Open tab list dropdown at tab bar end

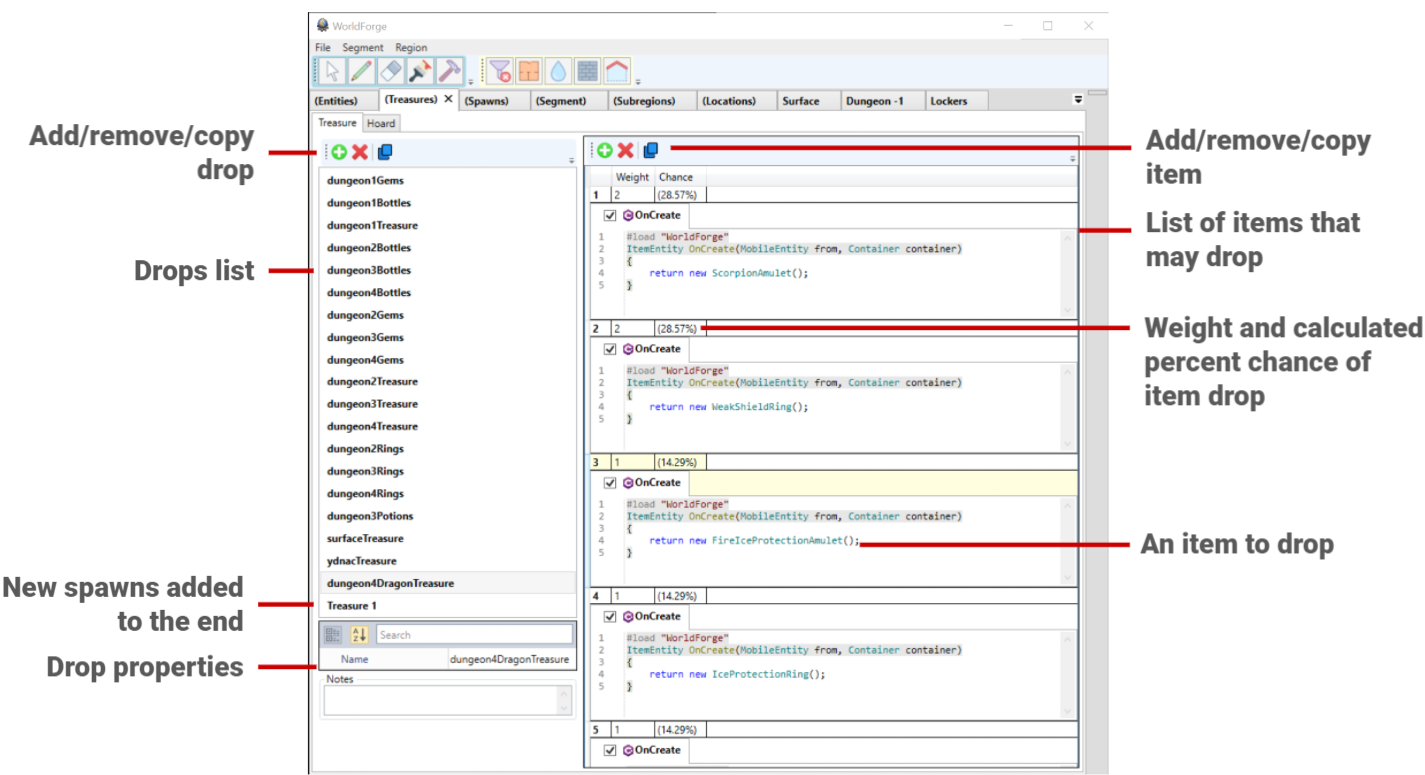pyautogui.click(x=1078, y=100)
